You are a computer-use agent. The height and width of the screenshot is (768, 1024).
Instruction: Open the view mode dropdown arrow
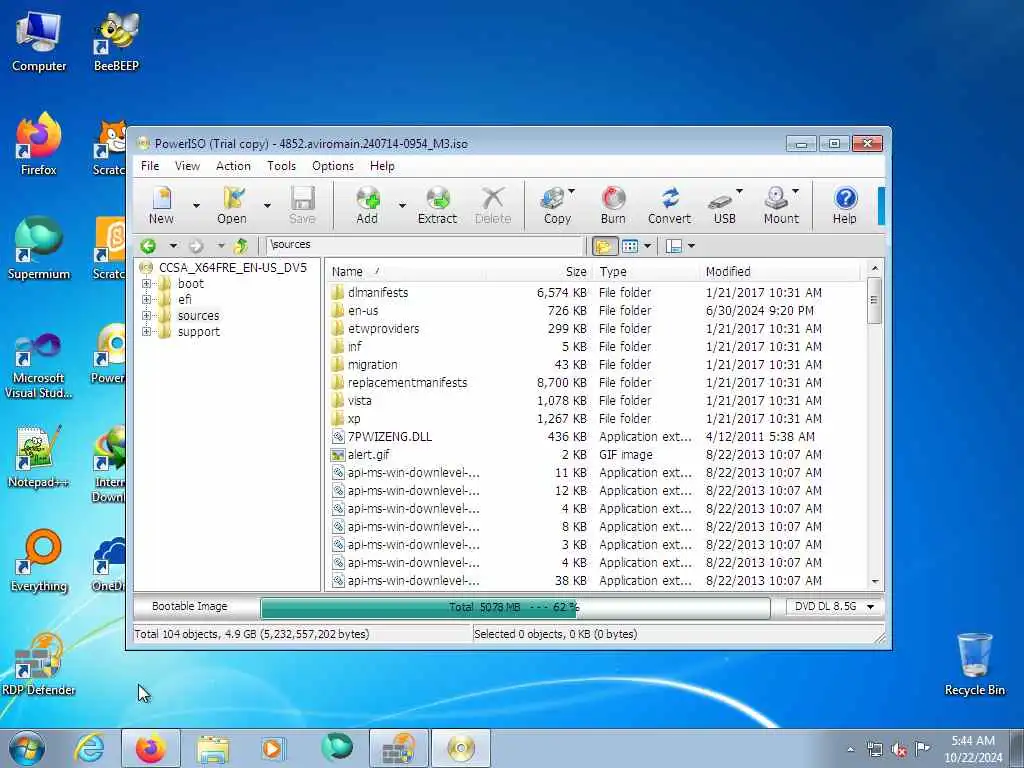tap(647, 246)
